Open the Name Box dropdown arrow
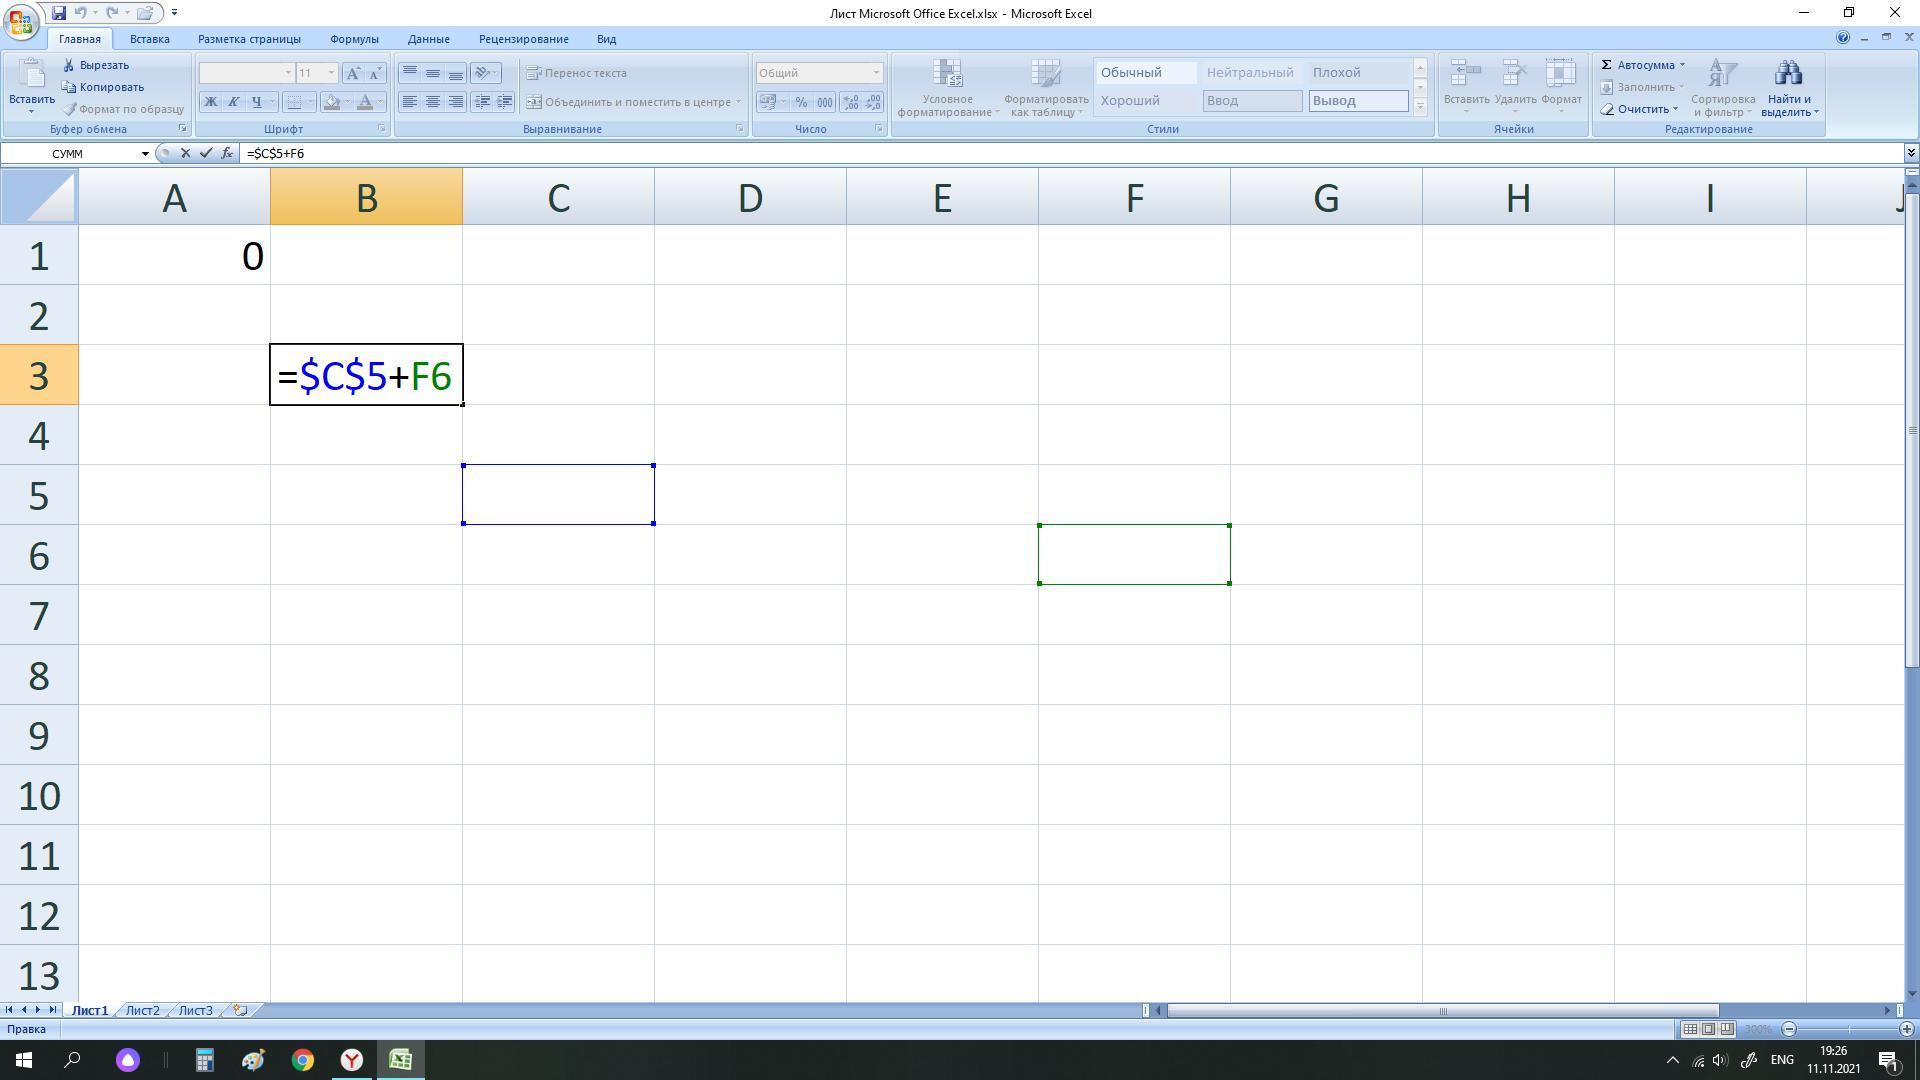Image resolution: width=1920 pixels, height=1080 pixels. pos(145,153)
